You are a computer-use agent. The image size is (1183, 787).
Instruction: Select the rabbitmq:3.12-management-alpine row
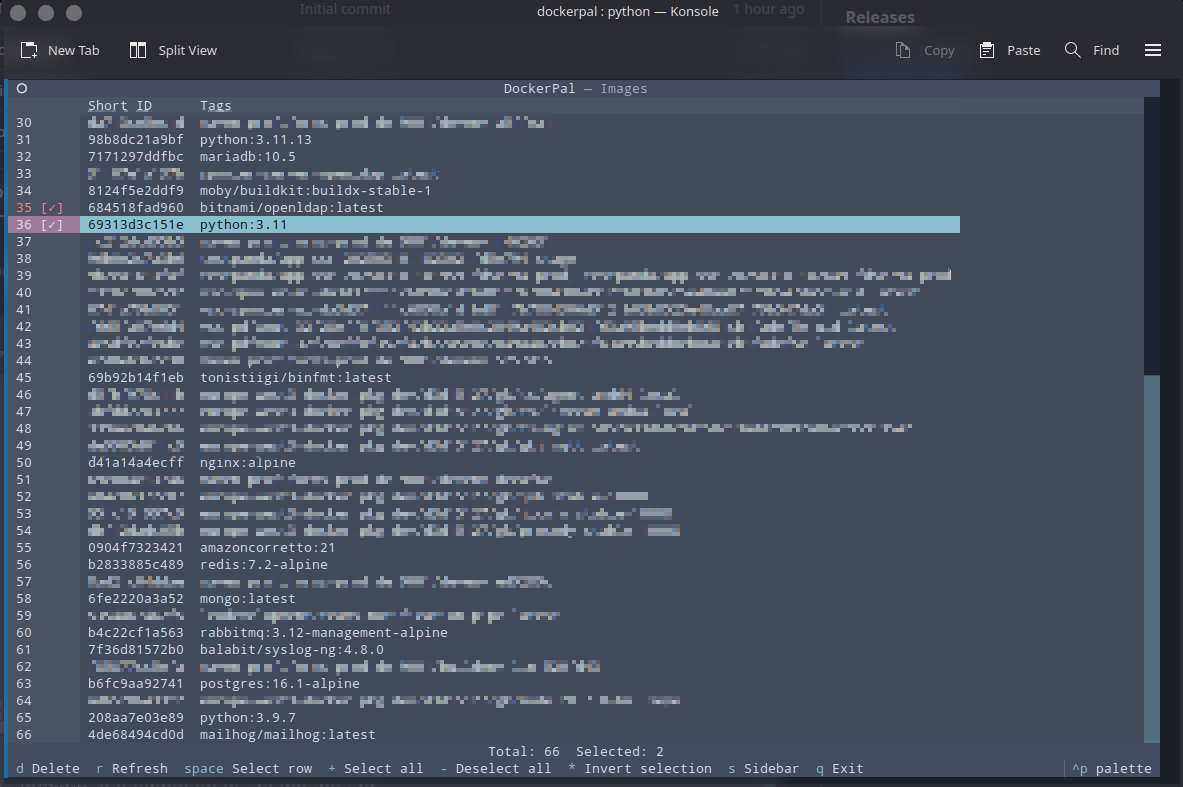[x=484, y=632]
